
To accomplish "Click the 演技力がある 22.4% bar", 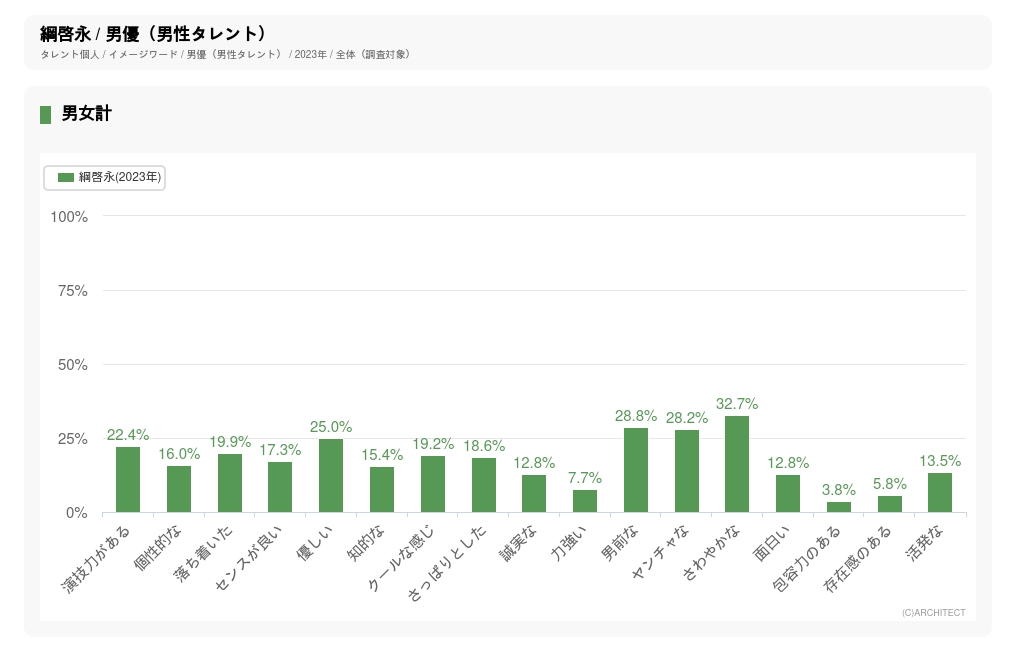I will click(128, 480).
